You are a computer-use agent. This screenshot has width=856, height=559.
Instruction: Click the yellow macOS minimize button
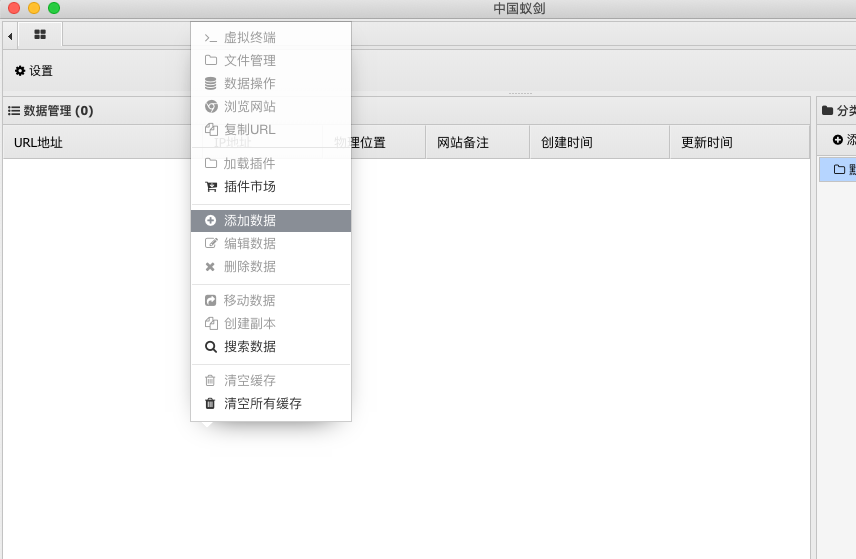[34, 8]
